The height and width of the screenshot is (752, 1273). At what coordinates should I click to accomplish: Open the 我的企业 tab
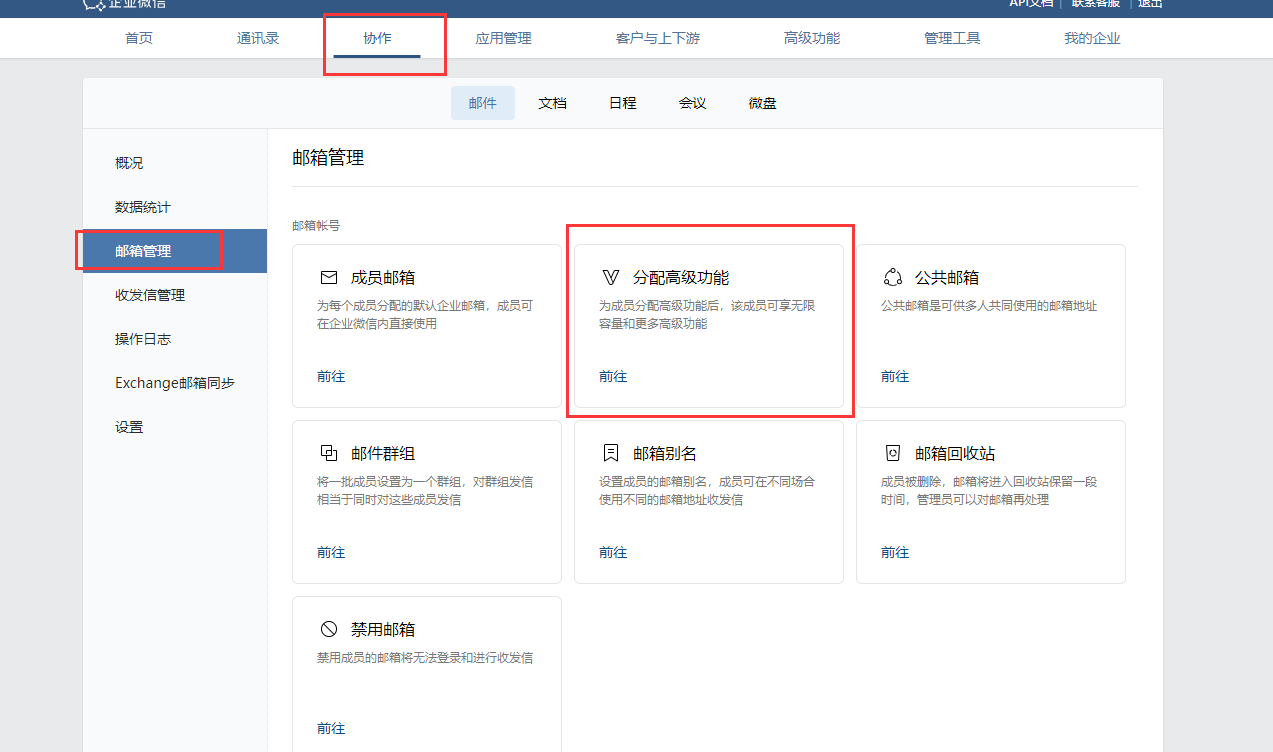coord(1092,38)
